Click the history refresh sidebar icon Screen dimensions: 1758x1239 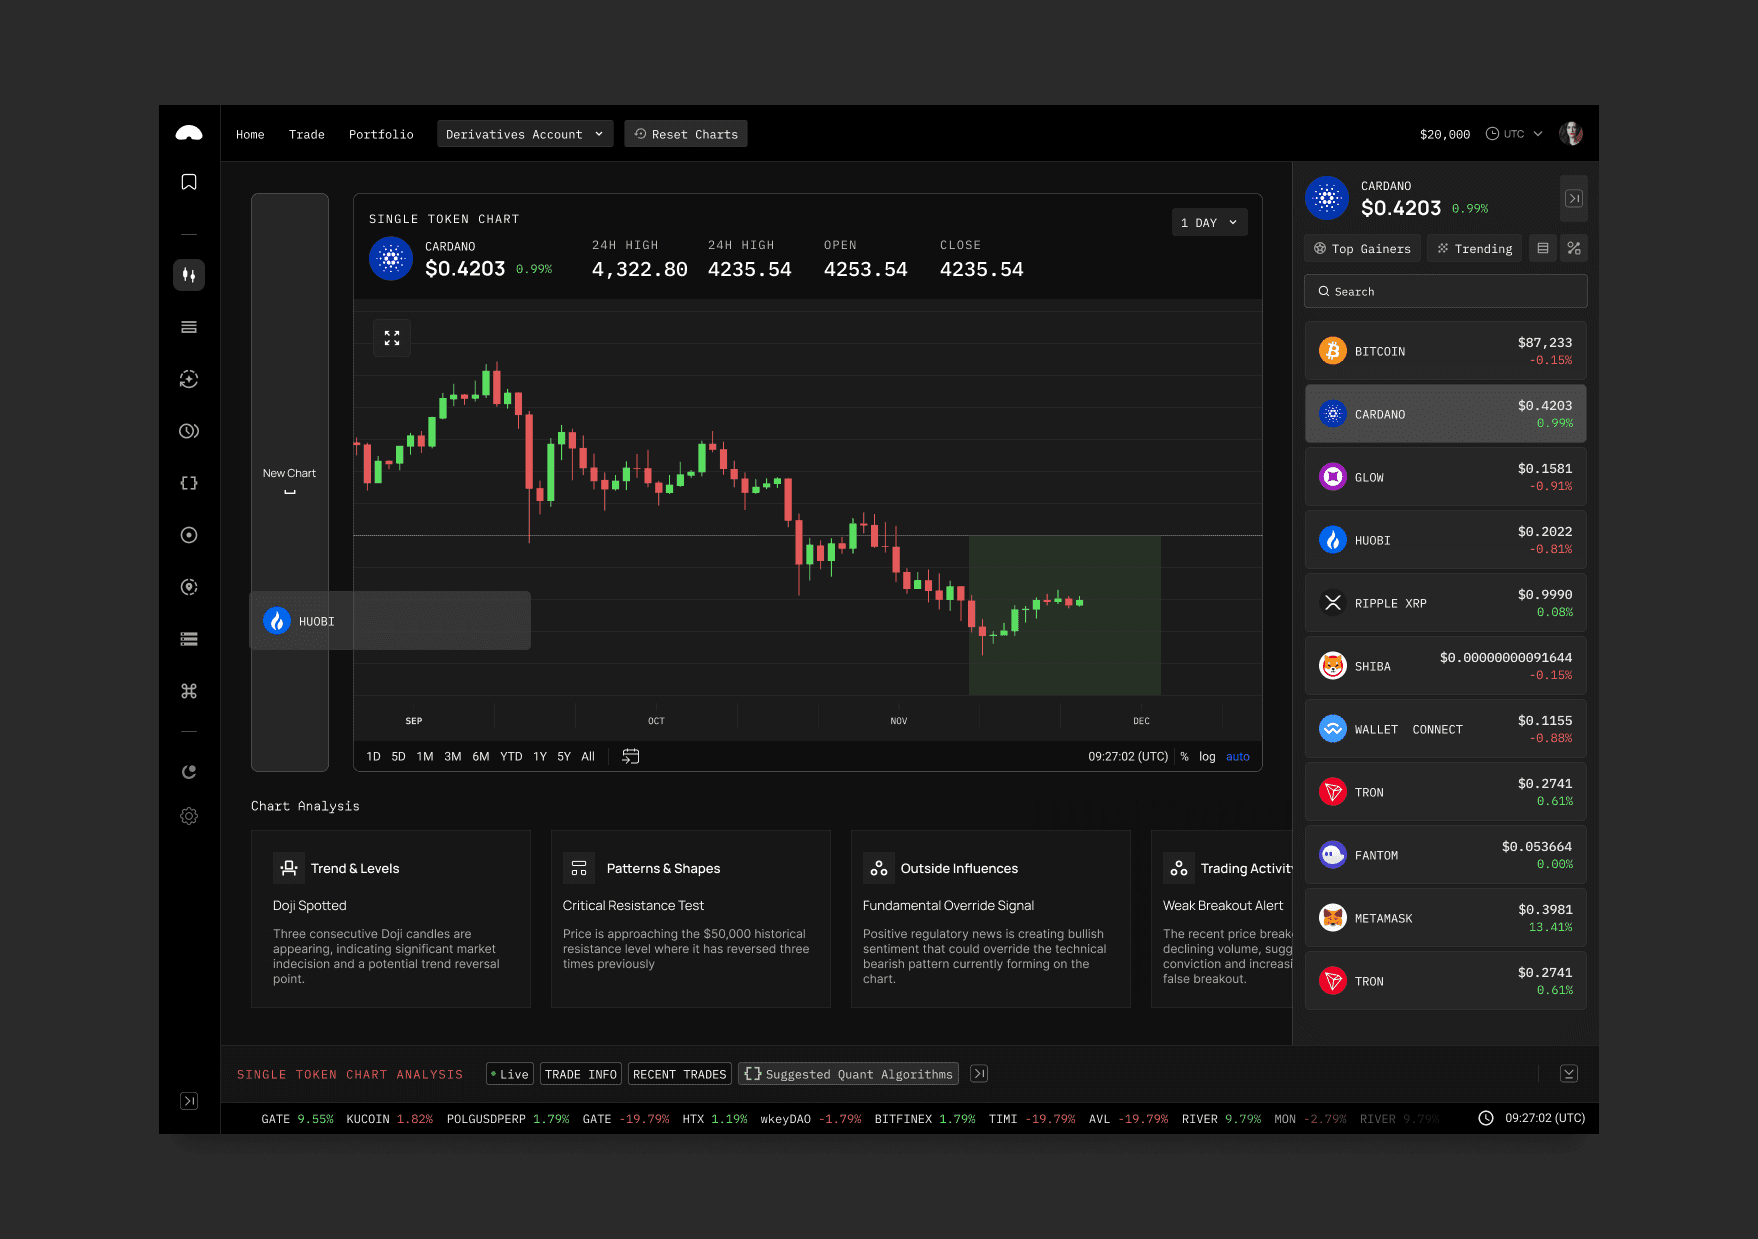pyautogui.click(x=189, y=772)
